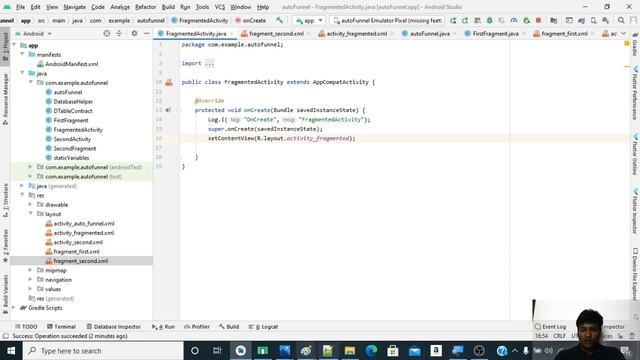The height and width of the screenshot is (360, 640).
Task: Select SecondFragment class in tree
Action: pyautogui.click(x=75, y=148)
